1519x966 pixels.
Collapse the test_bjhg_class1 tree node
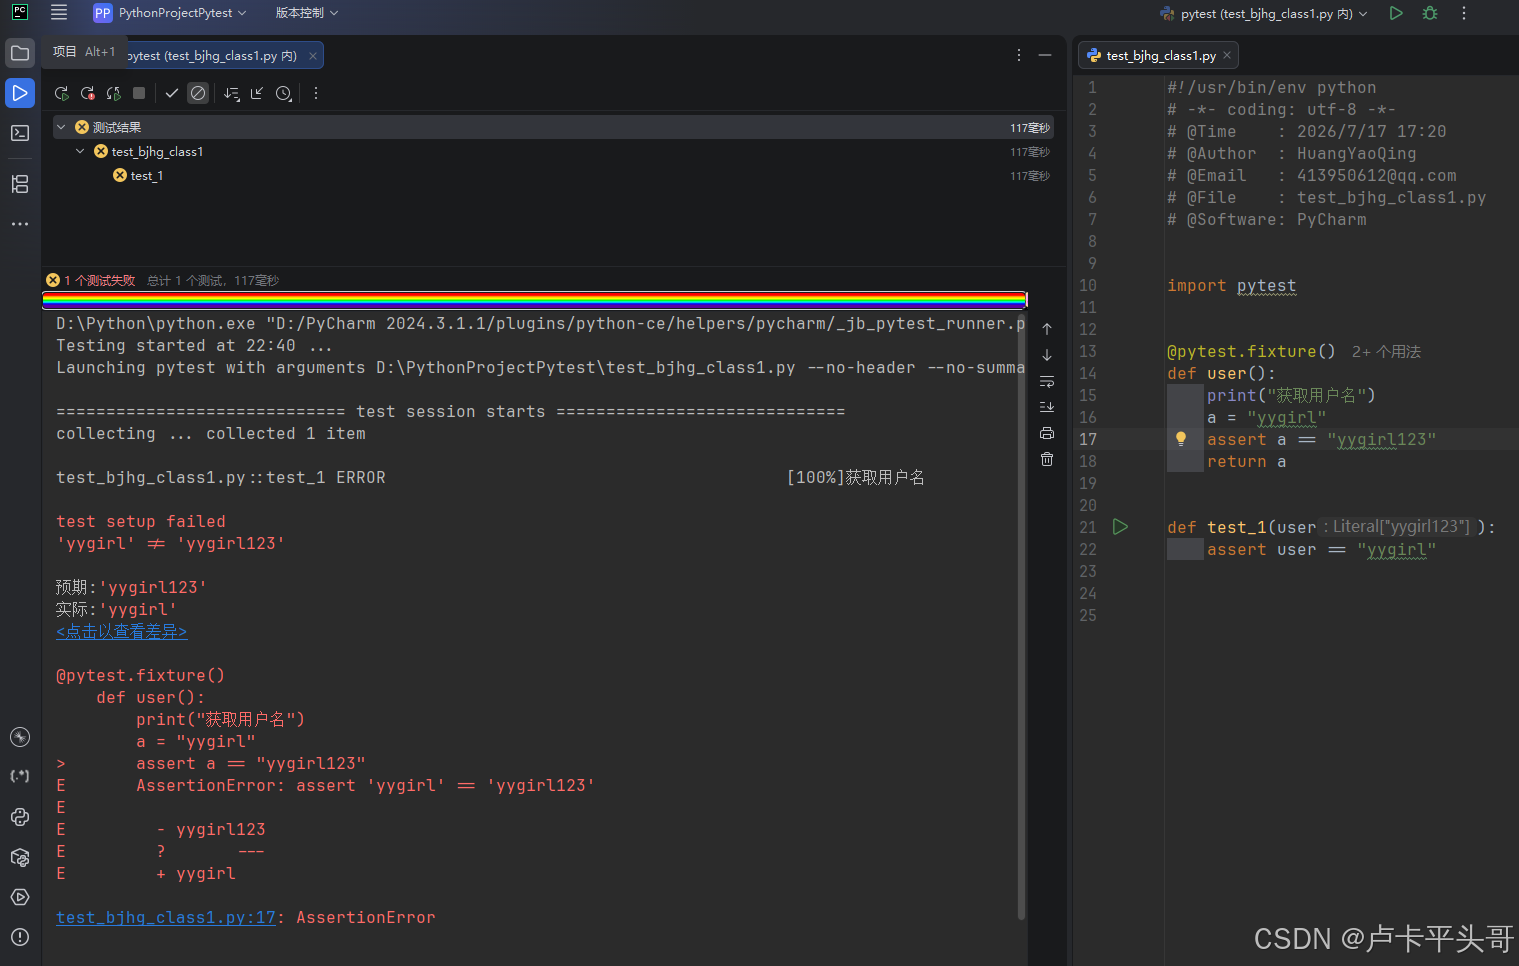(x=80, y=151)
